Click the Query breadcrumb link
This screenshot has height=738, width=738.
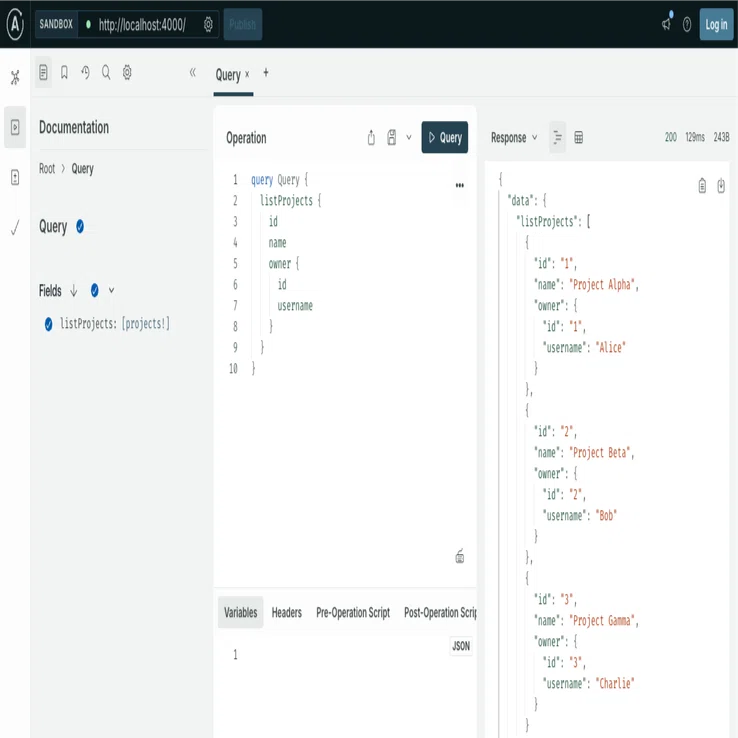pyautogui.click(x=82, y=168)
